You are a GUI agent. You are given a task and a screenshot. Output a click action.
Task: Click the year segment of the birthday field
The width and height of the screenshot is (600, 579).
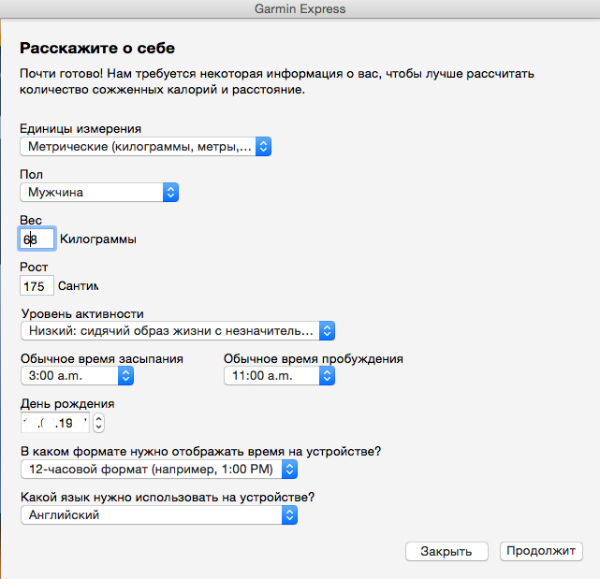[76, 423]
